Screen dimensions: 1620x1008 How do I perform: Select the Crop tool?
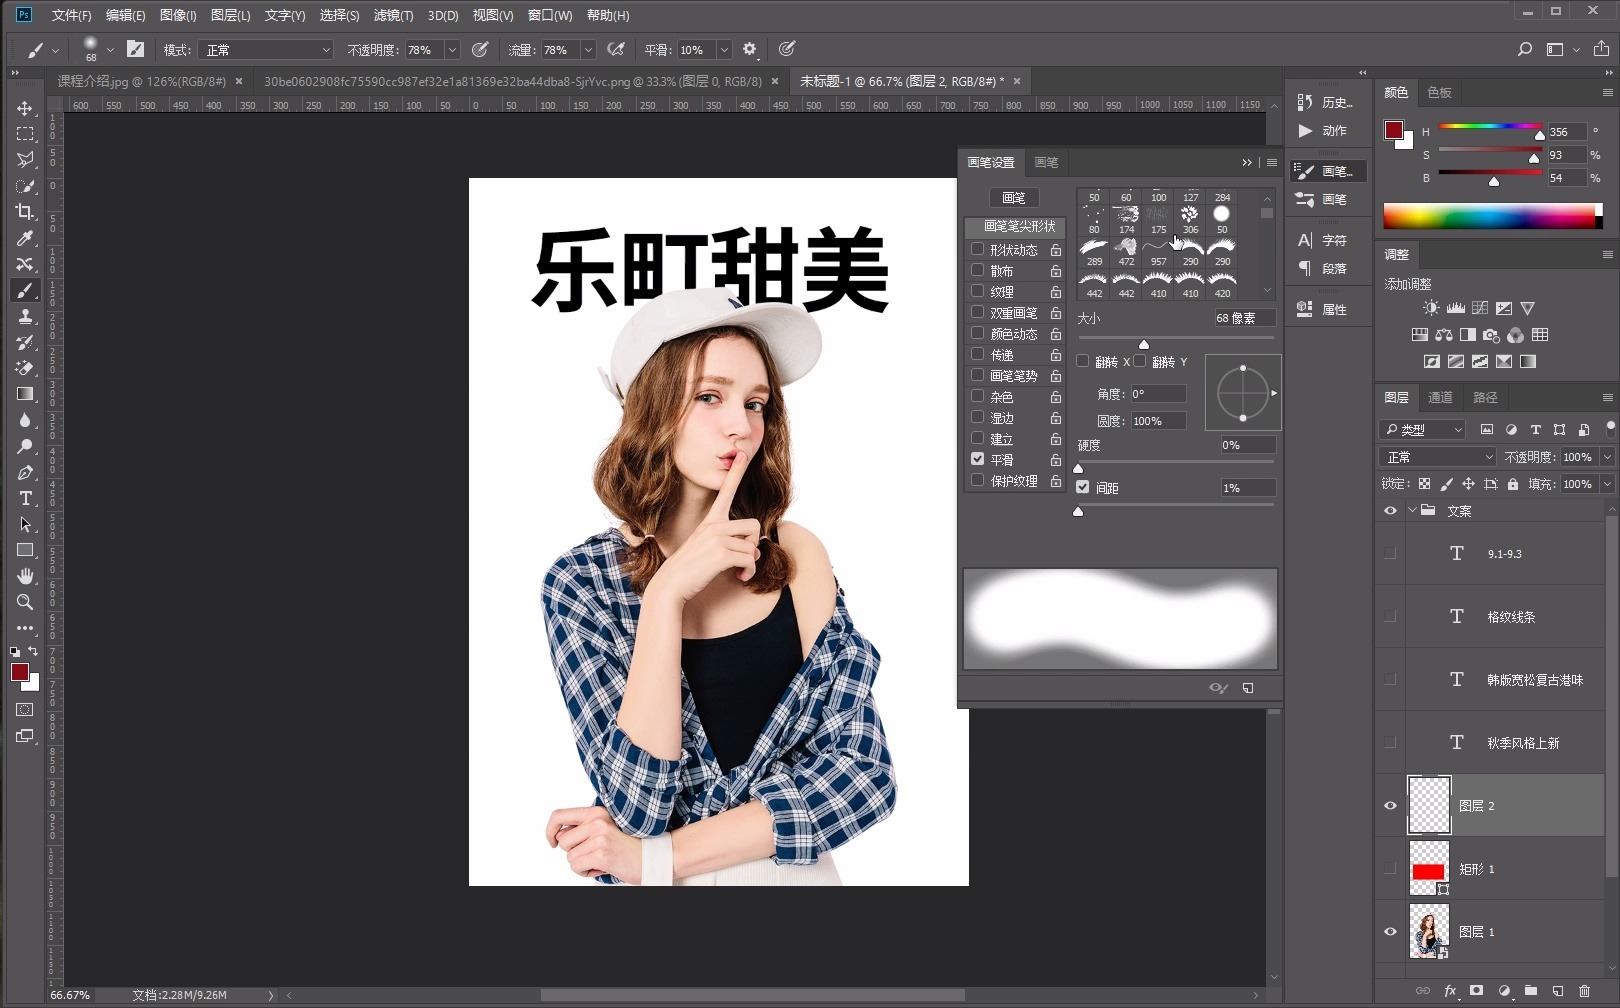(25, 212)
